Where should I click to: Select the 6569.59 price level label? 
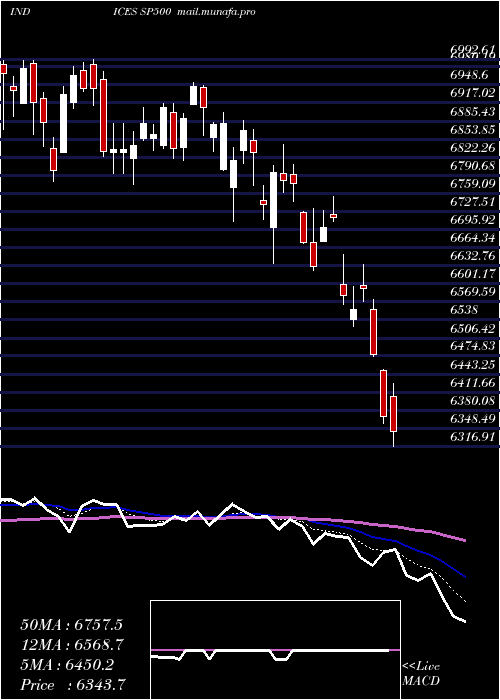click(x=472, y=292)
